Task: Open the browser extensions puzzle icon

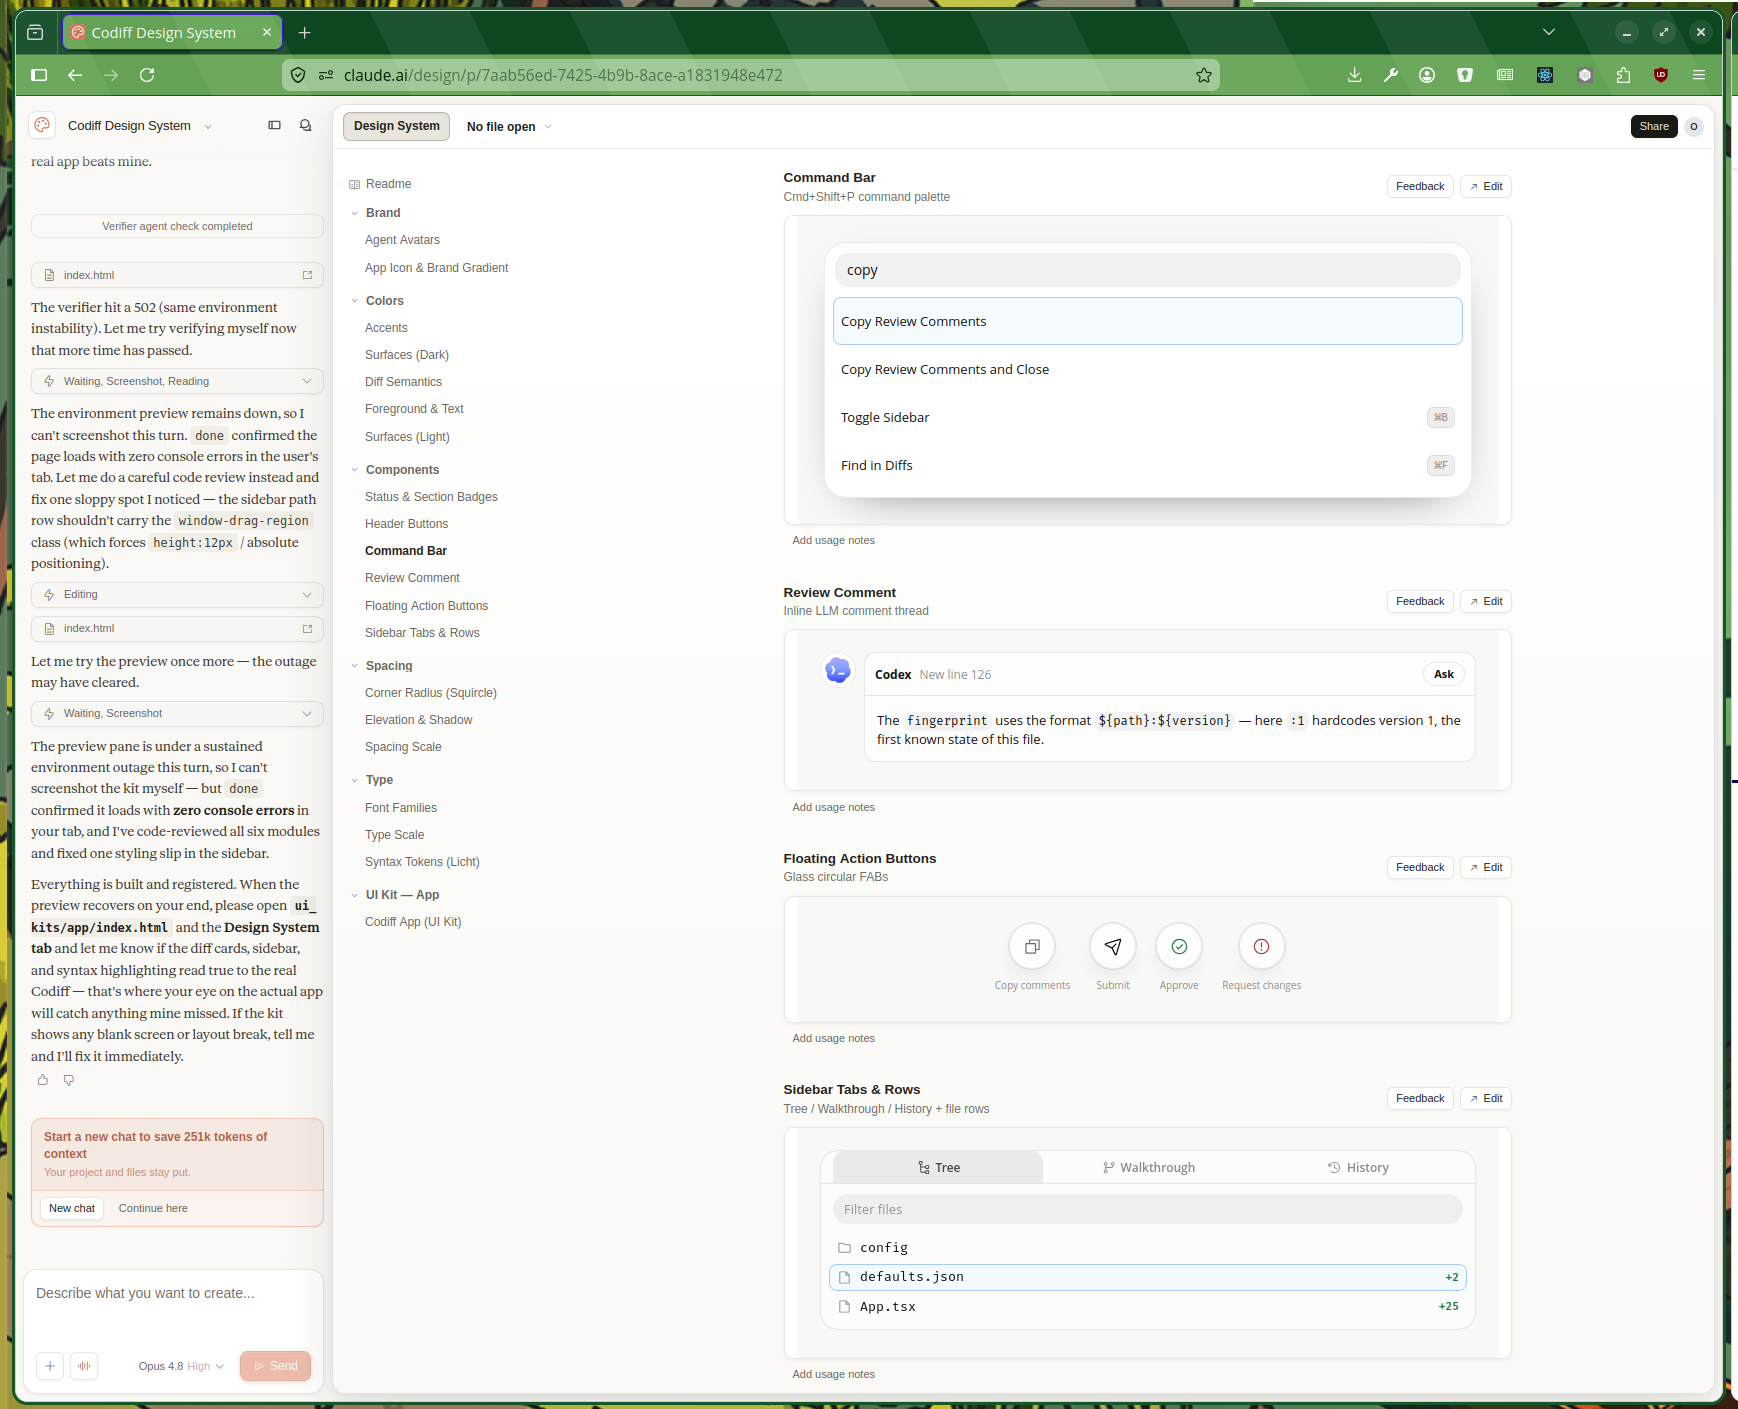Action: (1623, 75)
